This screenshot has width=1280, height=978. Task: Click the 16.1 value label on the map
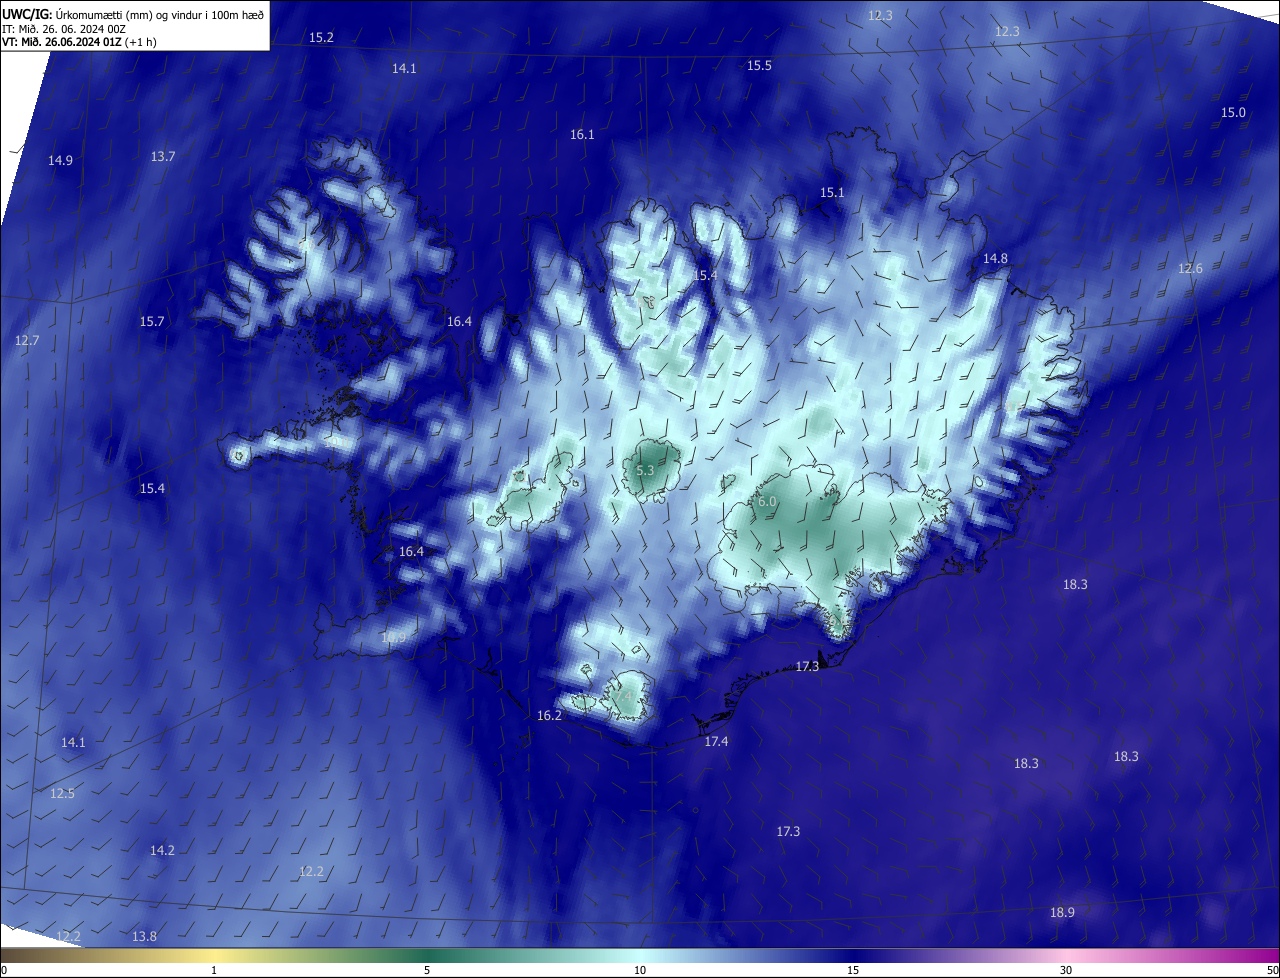(x=582, y=134)
